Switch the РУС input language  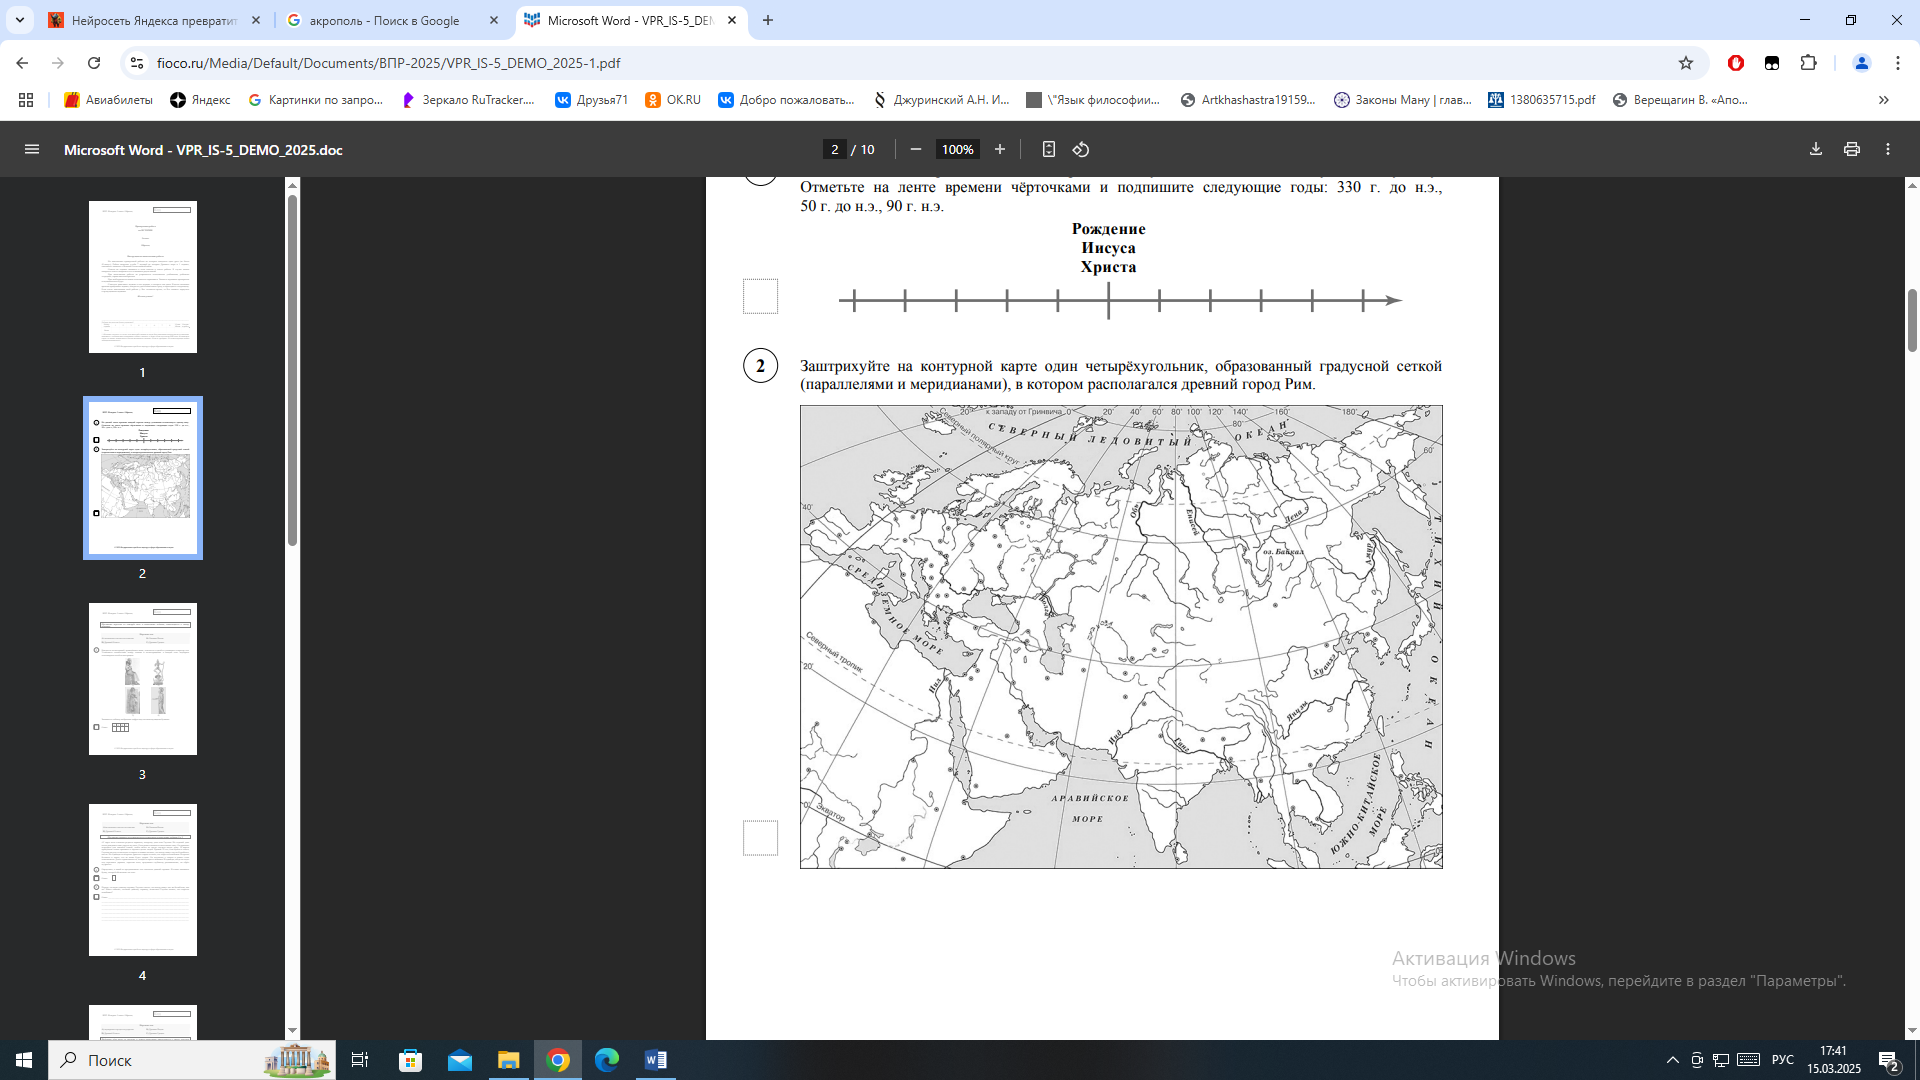[x=1782, y=1060]
